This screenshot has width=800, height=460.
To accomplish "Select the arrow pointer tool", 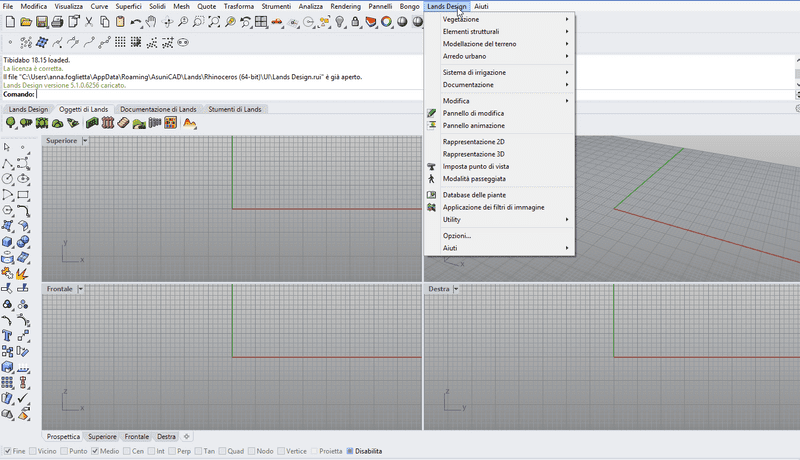I will [7, 147].
